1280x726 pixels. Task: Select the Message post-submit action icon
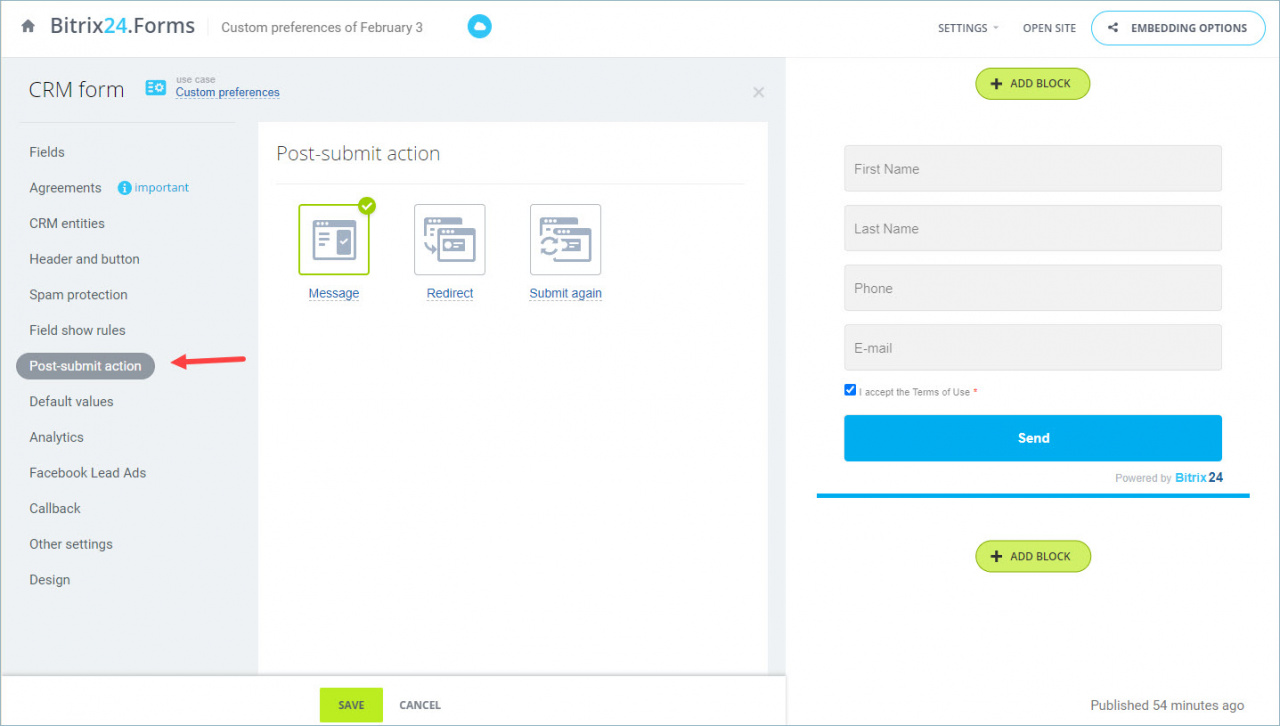[x=334, y=240]
